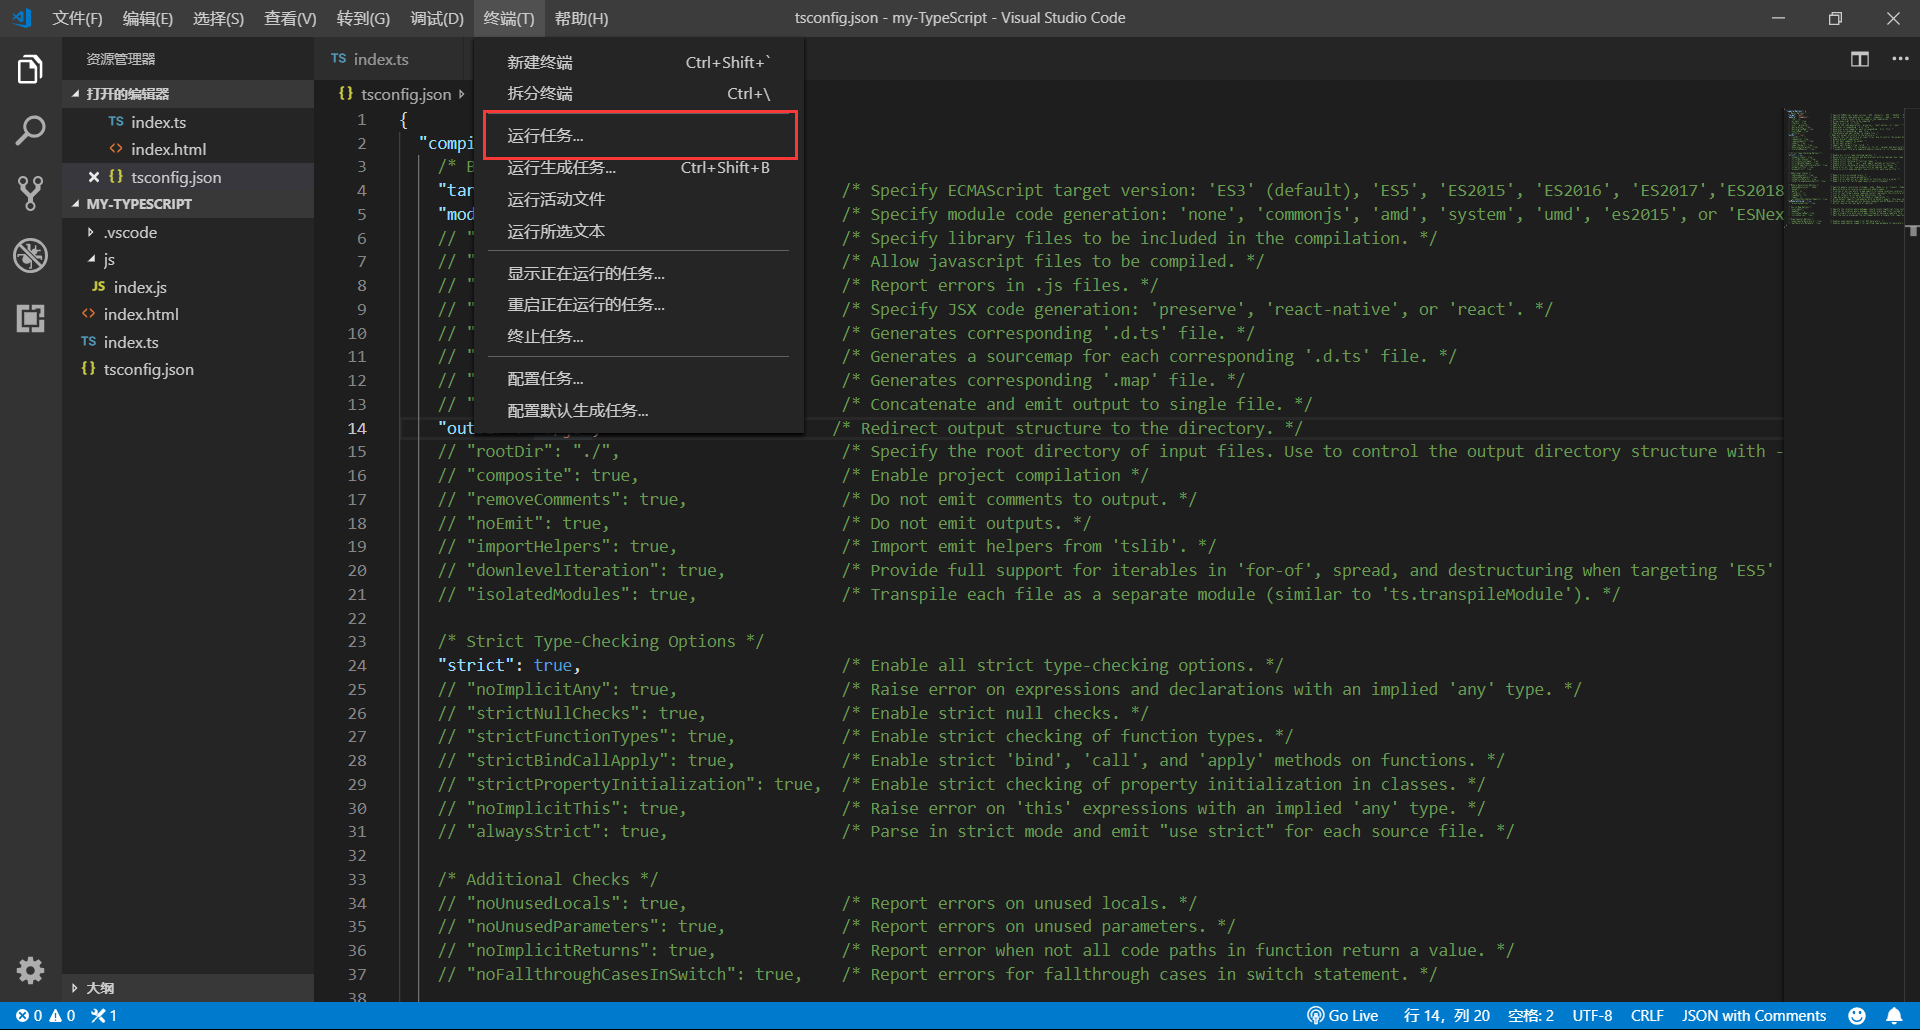
Task: Open the 选择(S) menu
Action: [x=218, y=18]
